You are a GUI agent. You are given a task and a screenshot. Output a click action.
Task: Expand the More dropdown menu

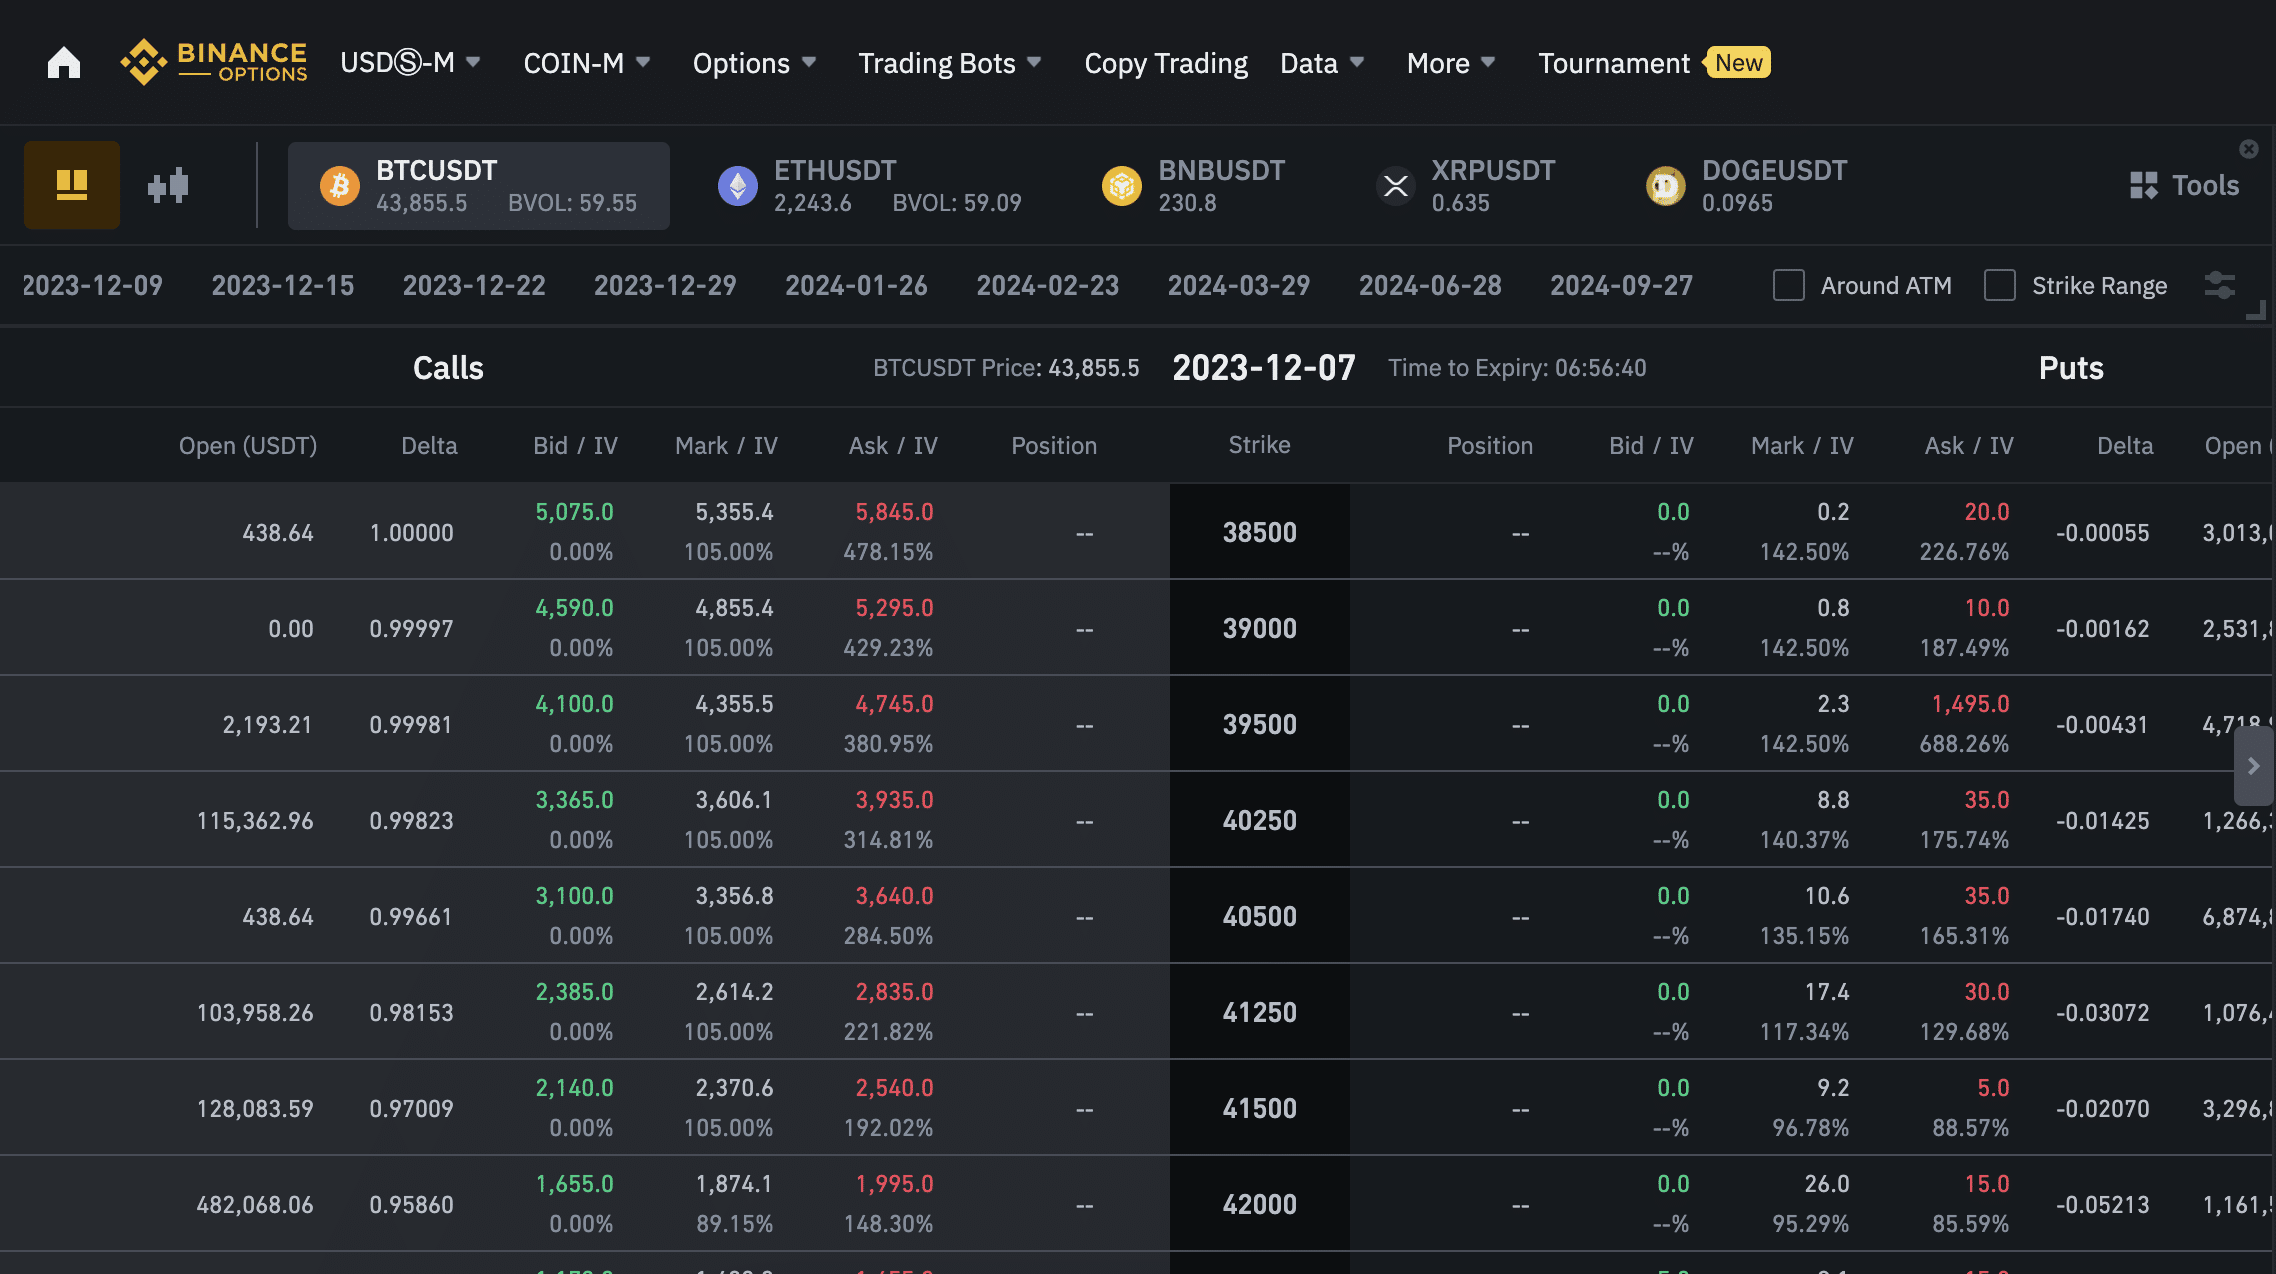tap(1451, 63)
